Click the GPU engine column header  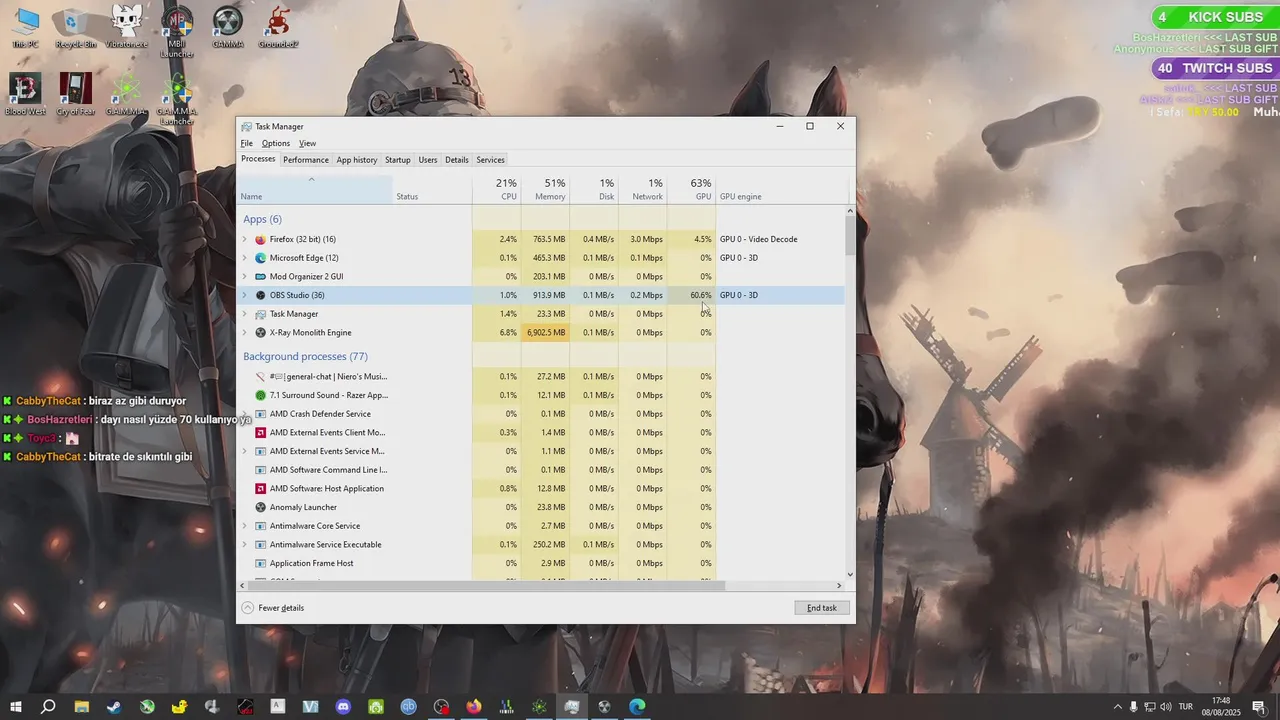click(782, 189)
